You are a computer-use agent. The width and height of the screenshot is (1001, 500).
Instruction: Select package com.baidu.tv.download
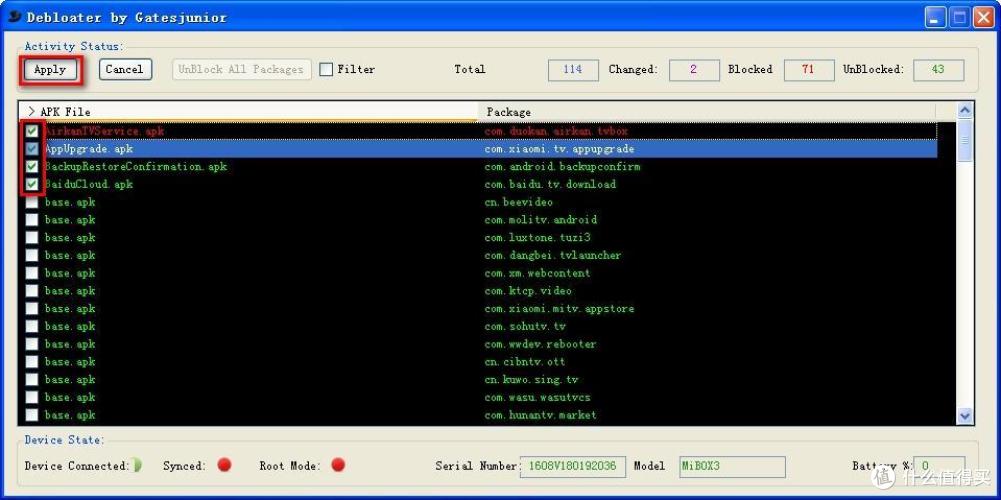(x=550, y=185)
